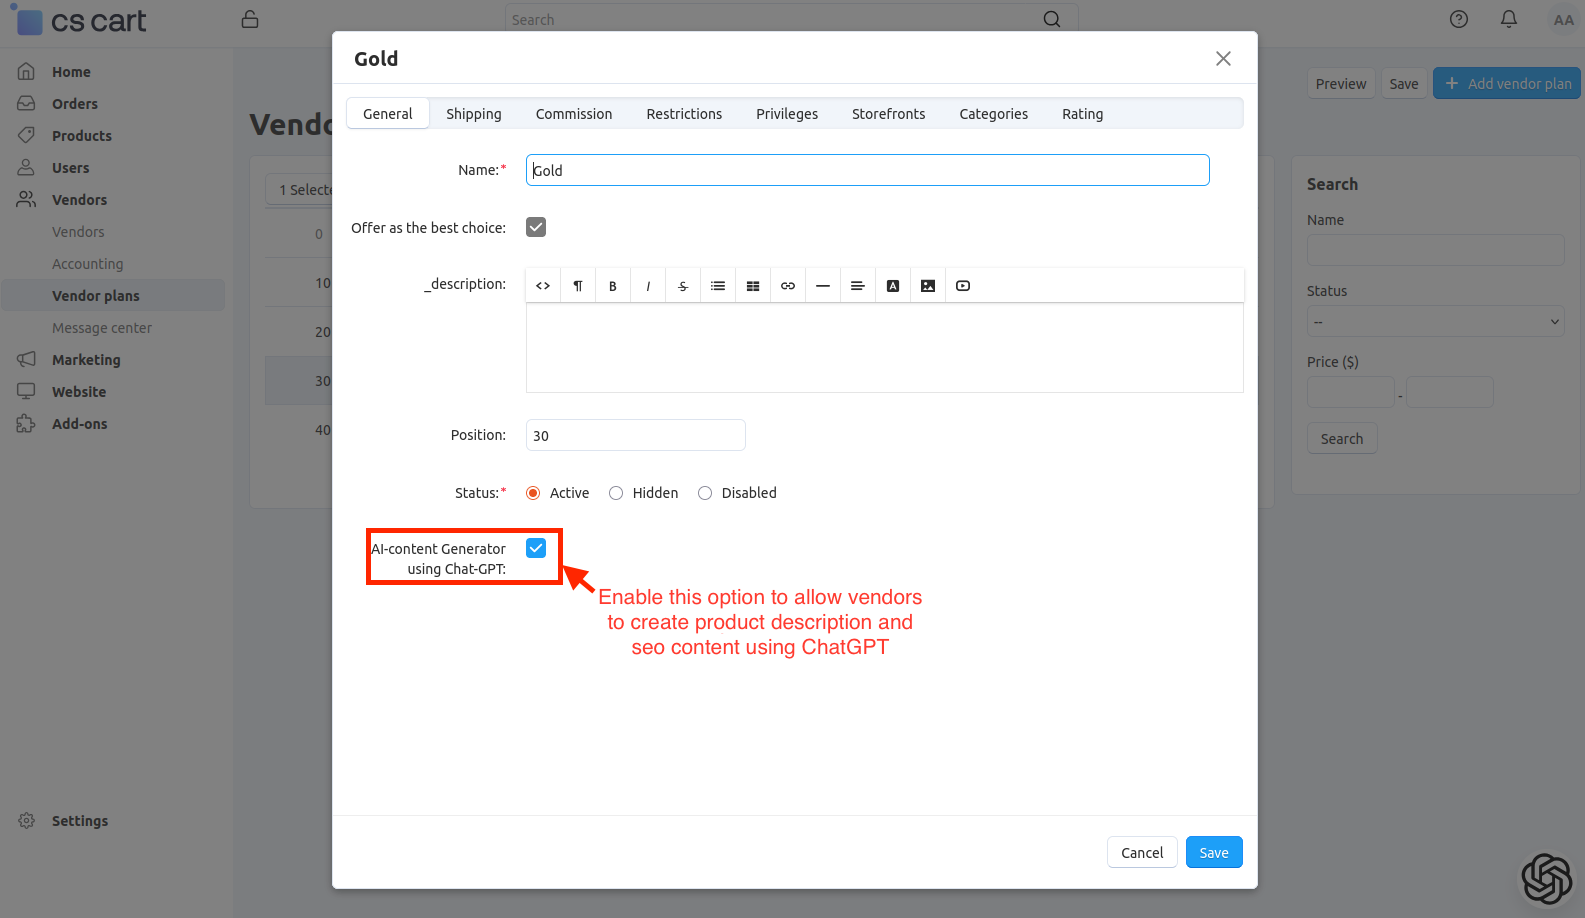
Task: Click into the Position input field
Action: coord(635,435)
